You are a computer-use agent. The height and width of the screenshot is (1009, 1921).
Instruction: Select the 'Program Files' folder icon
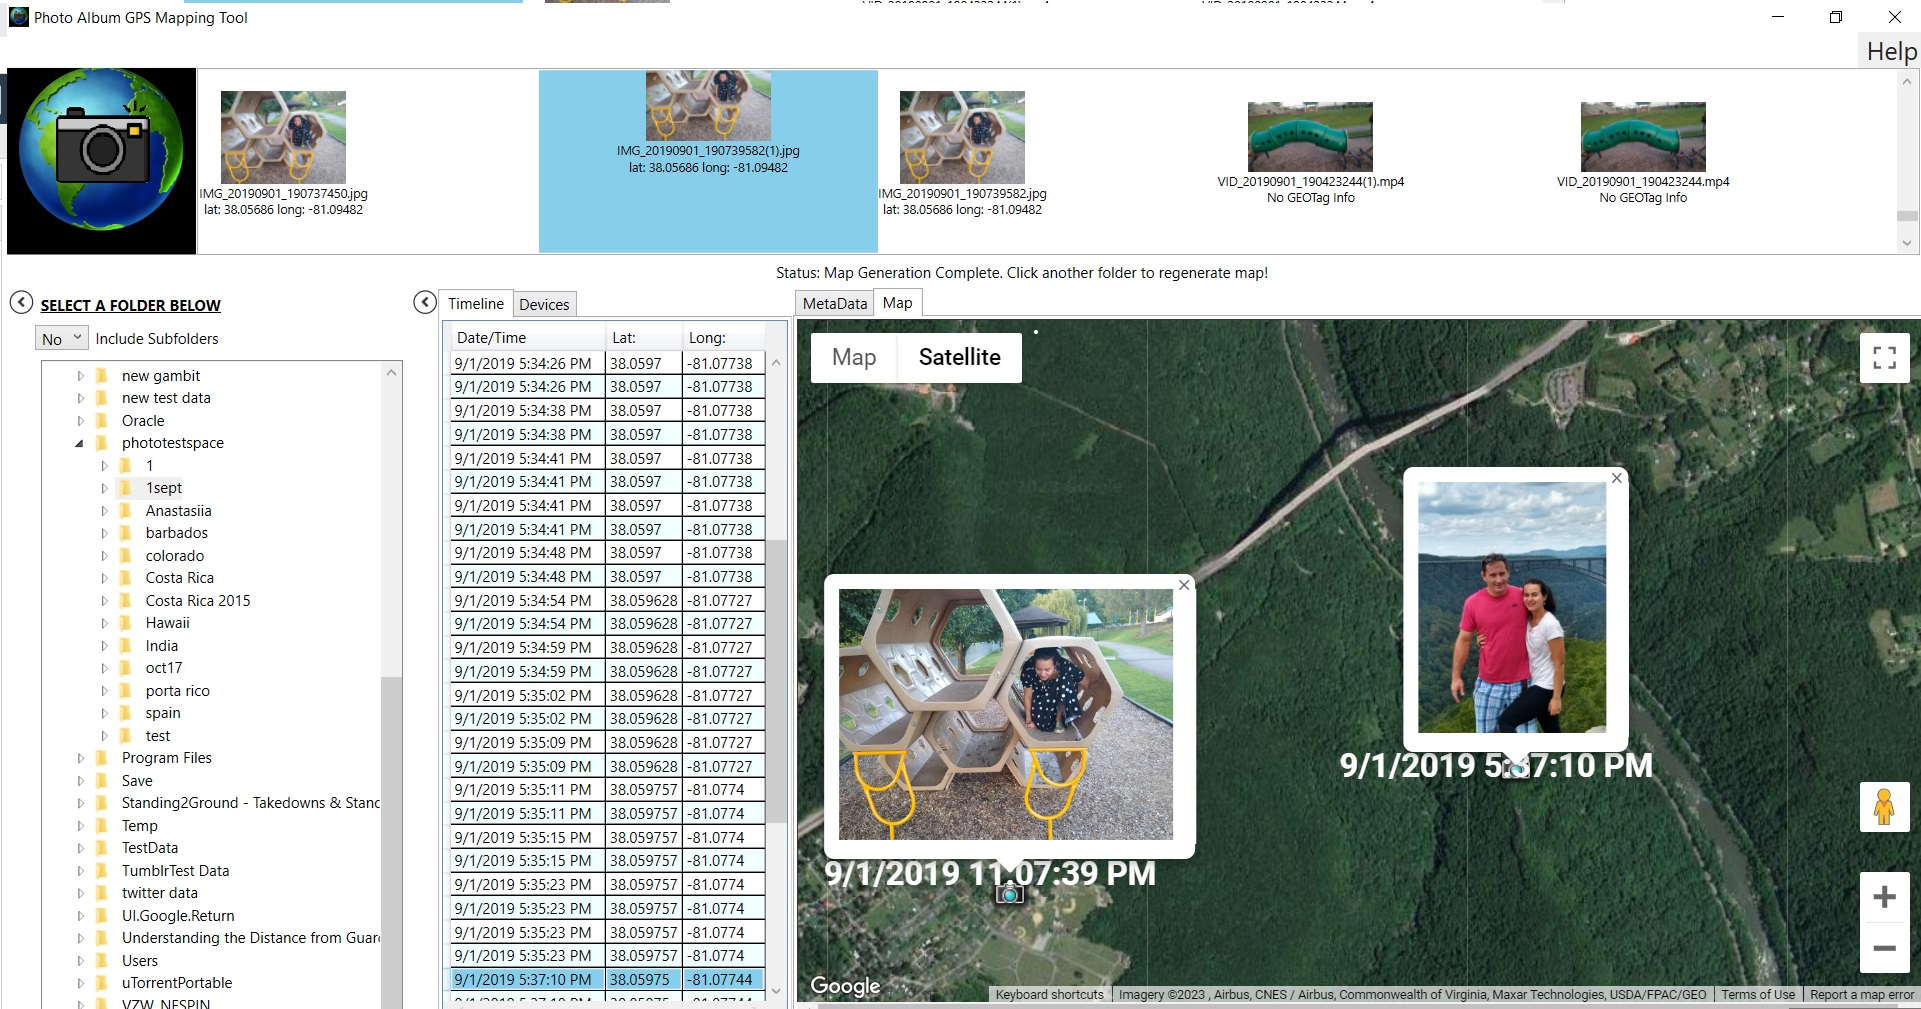(x=102, y=758)
